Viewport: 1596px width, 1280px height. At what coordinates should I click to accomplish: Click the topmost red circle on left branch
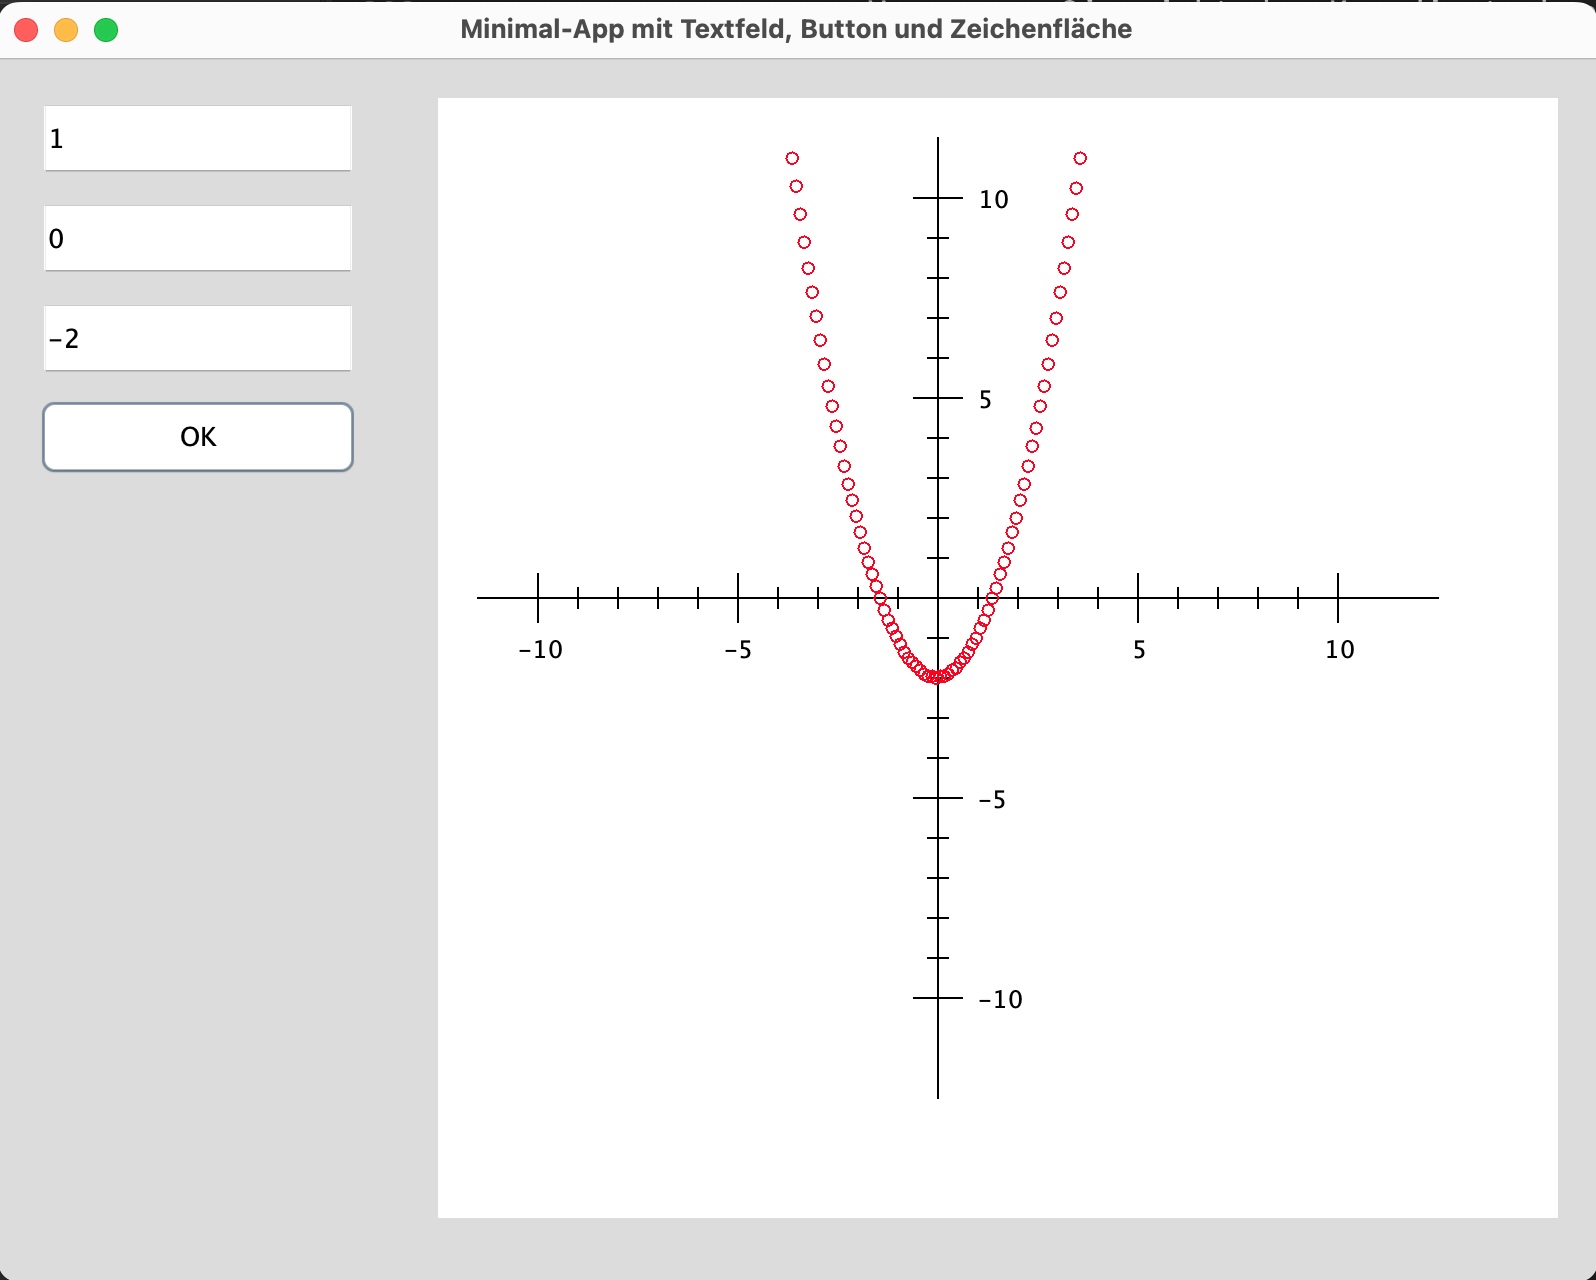pyautogui.click(x=792, y=158)
